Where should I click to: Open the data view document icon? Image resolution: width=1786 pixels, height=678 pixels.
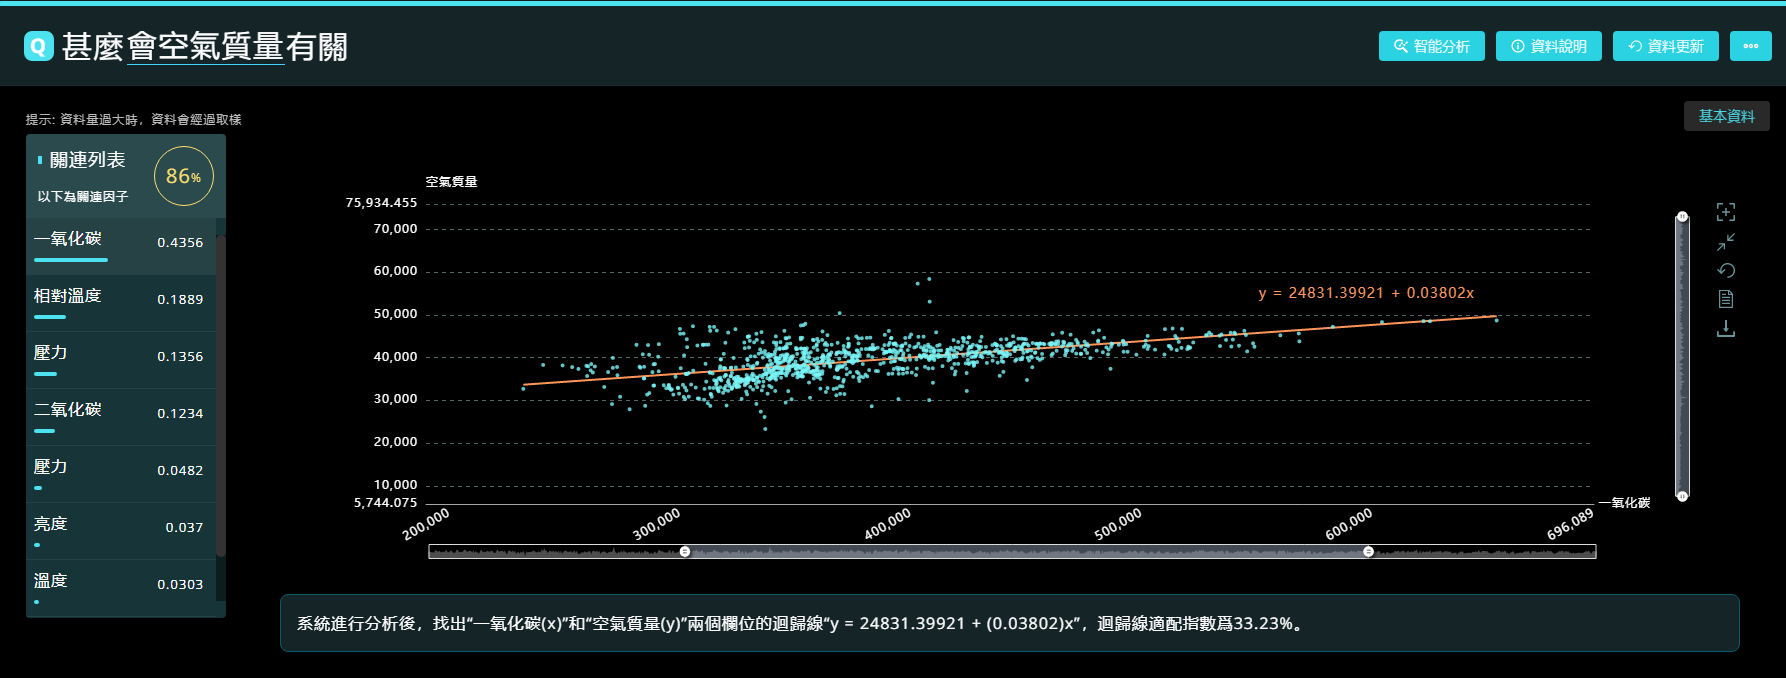coord(1726,299)
